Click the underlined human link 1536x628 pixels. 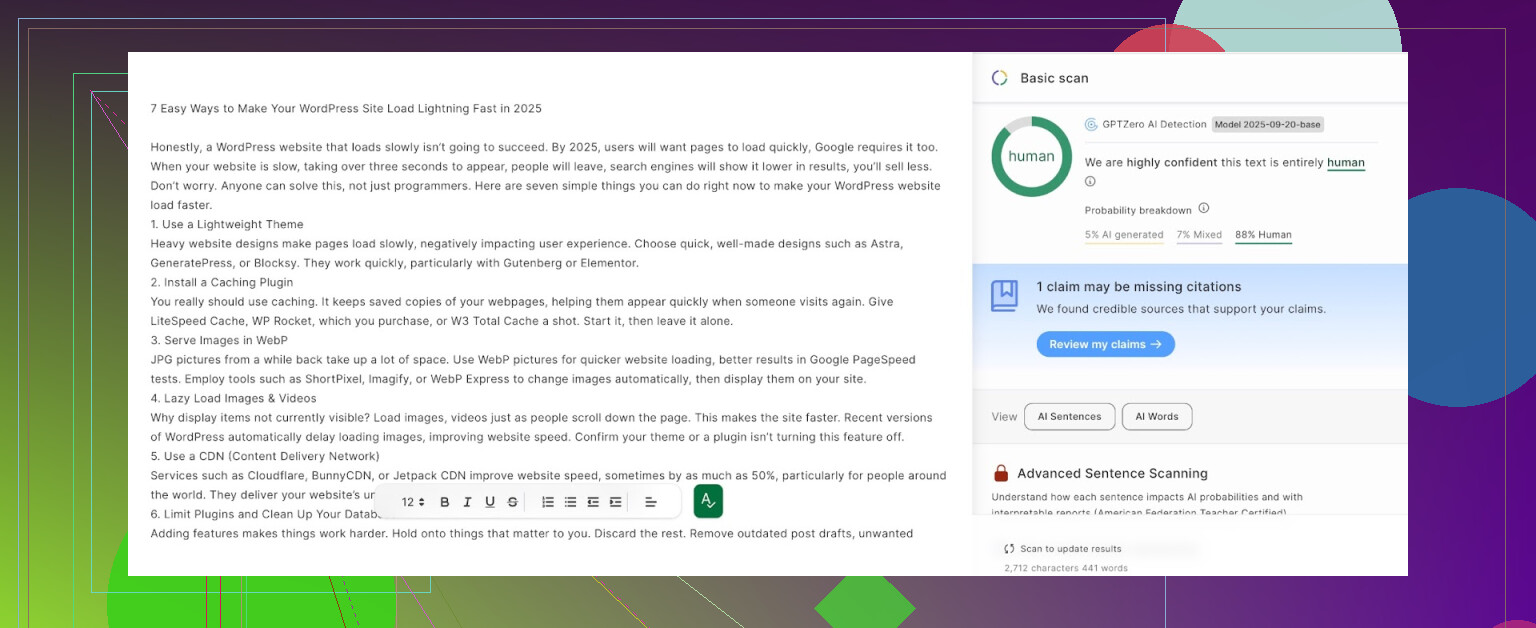click(1345, 163)
